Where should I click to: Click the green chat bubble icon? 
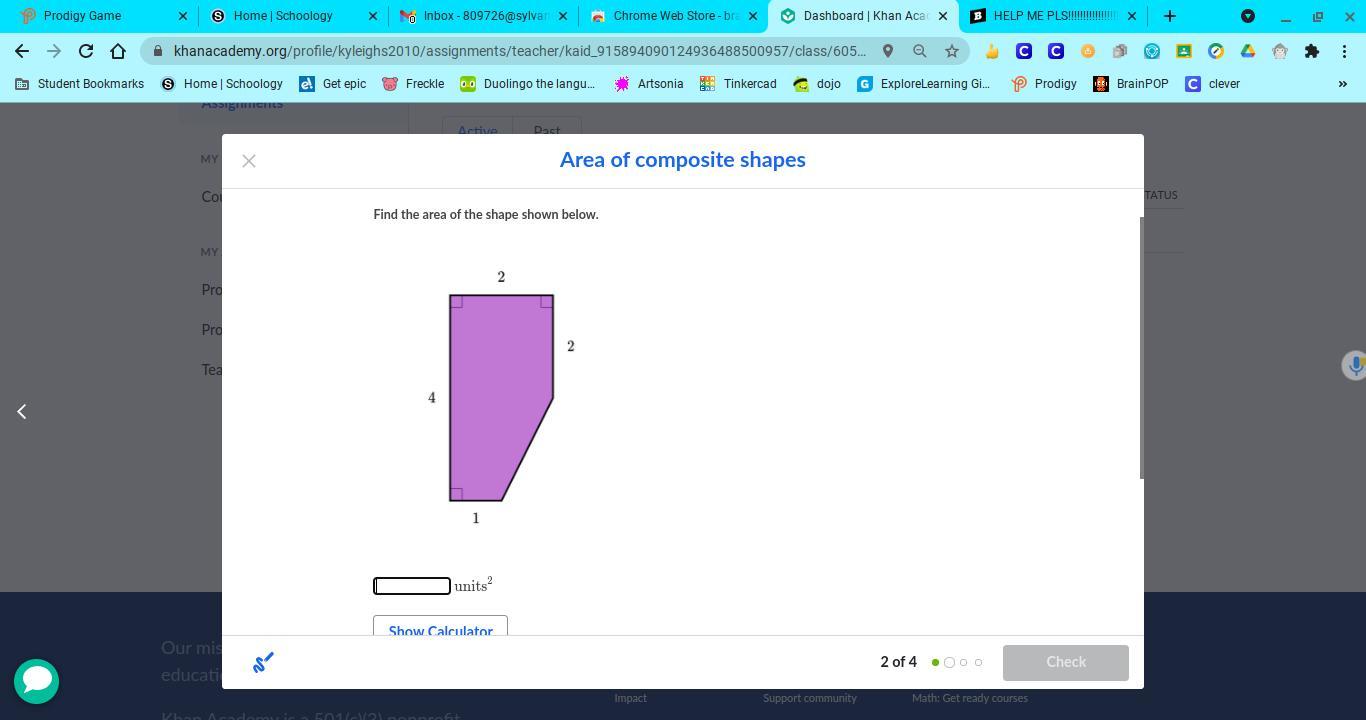pyautogui.click(x=37, y=681)
